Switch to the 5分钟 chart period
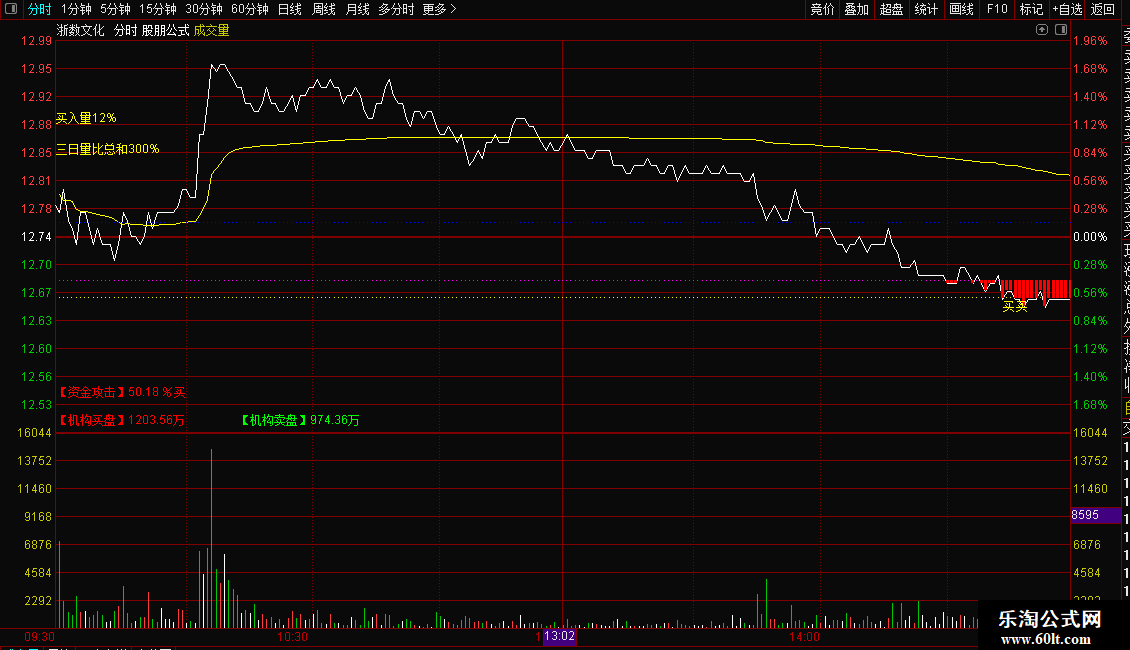 pyautogui.click(x=115, y=9)
